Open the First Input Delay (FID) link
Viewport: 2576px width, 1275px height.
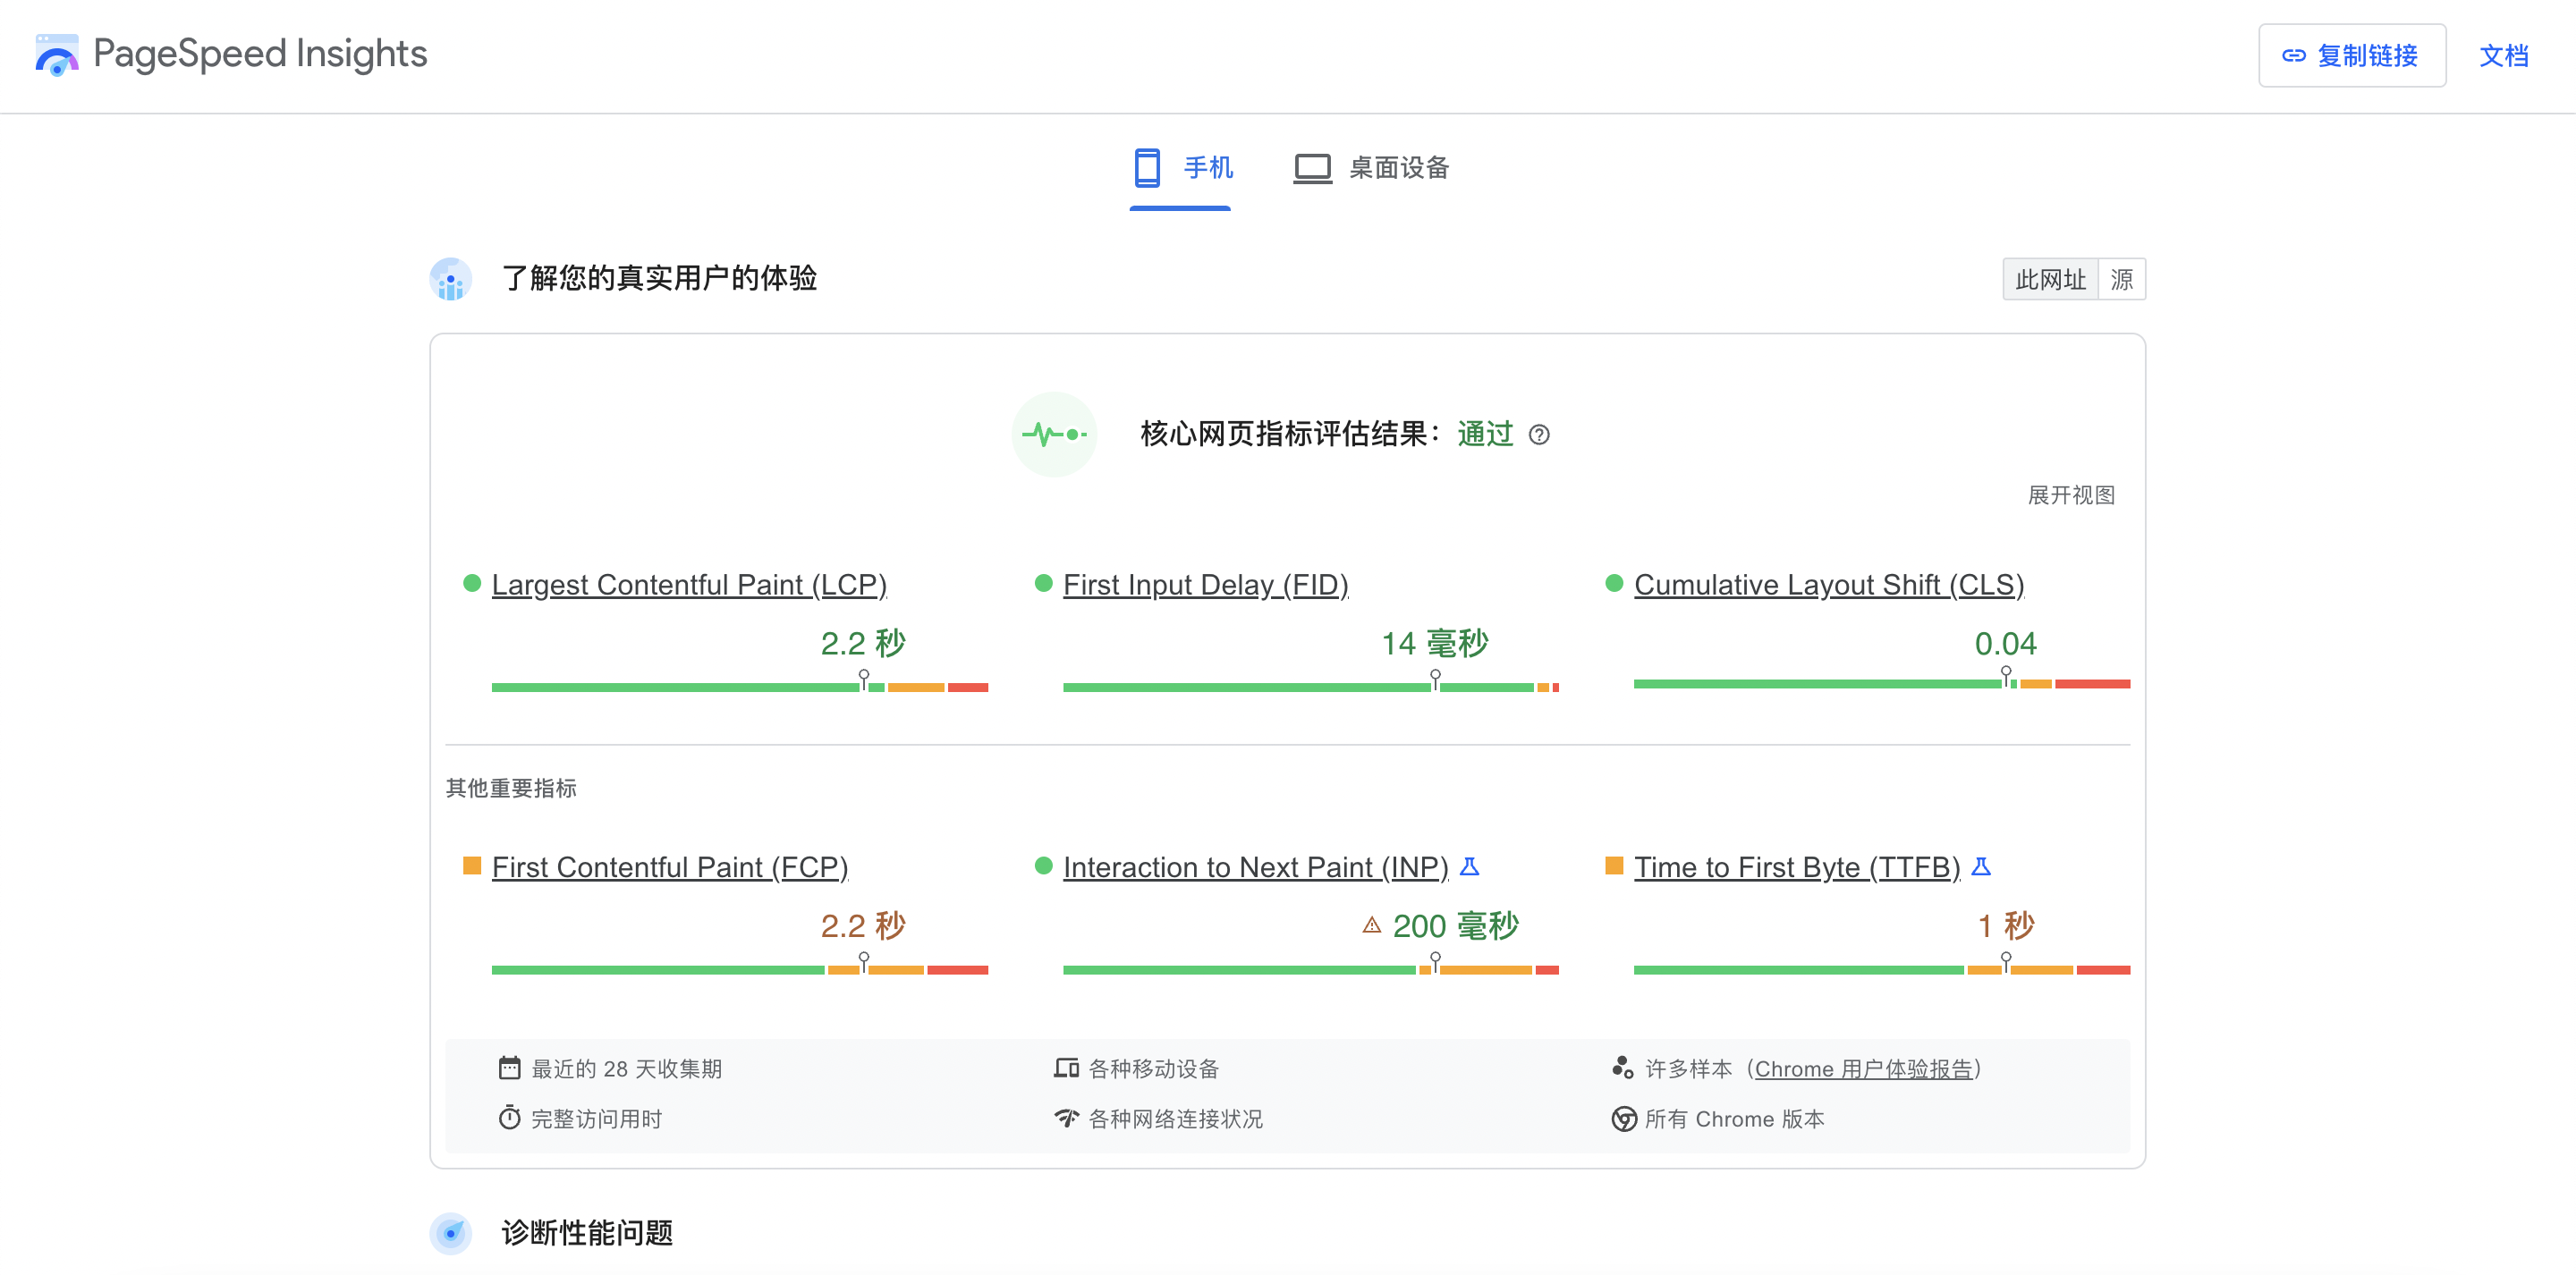[1205, 585]
